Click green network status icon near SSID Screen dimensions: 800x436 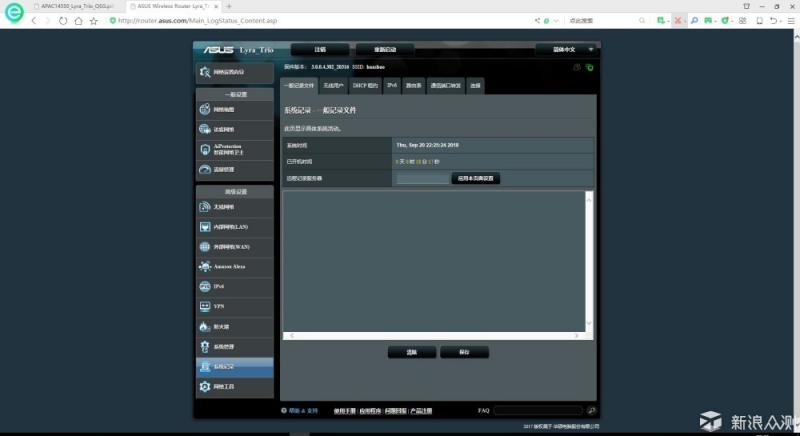click(589, 67)
